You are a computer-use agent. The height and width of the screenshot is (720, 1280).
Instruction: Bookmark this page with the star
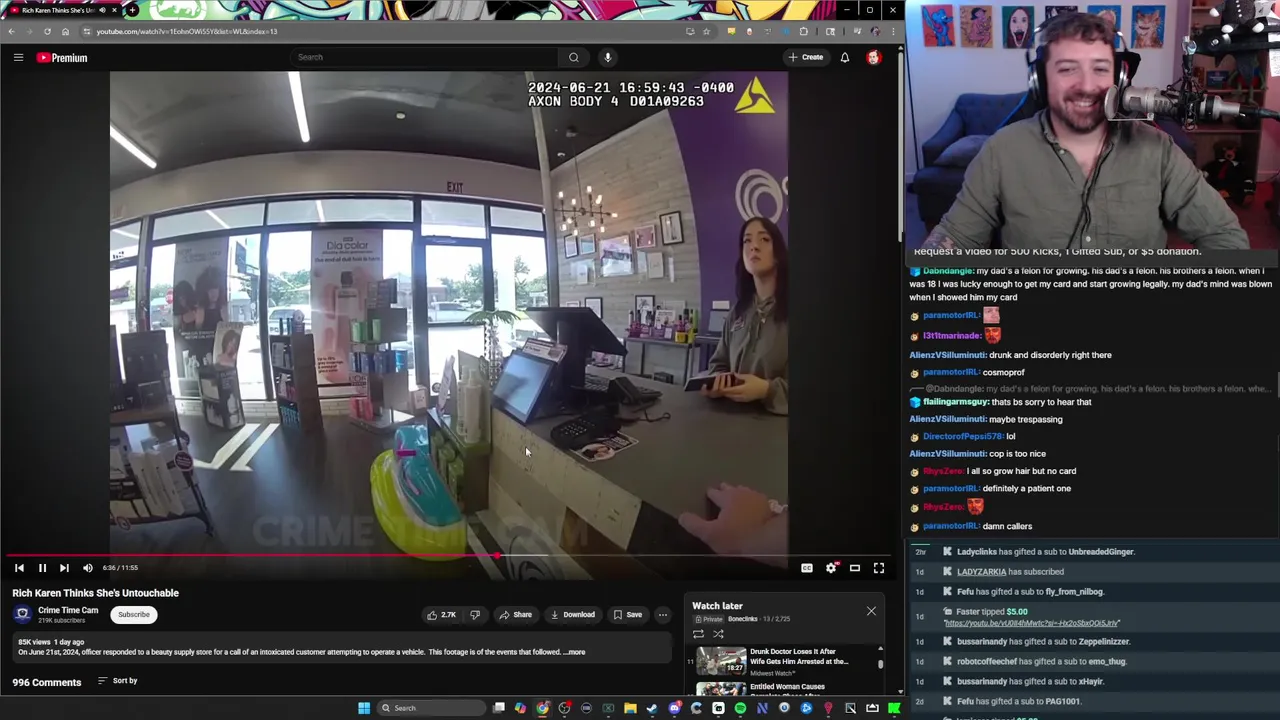[x=706, y=31]
